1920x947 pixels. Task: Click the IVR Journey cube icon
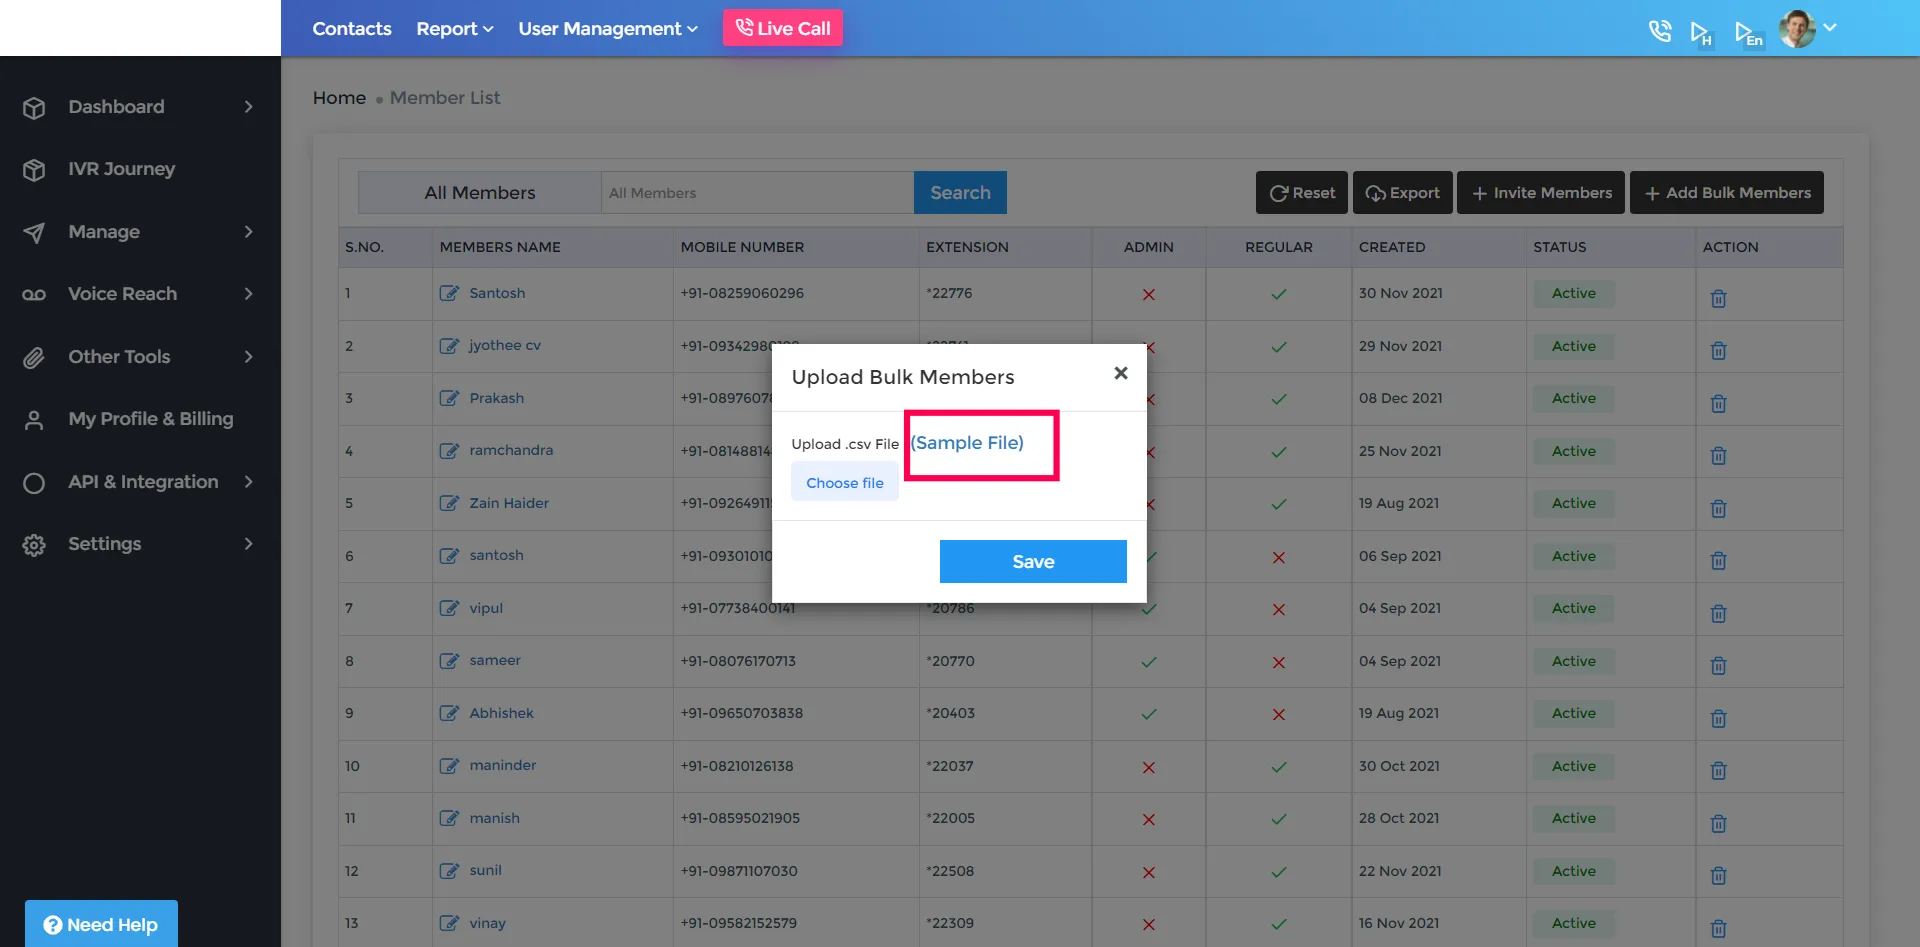coord(34,170)
